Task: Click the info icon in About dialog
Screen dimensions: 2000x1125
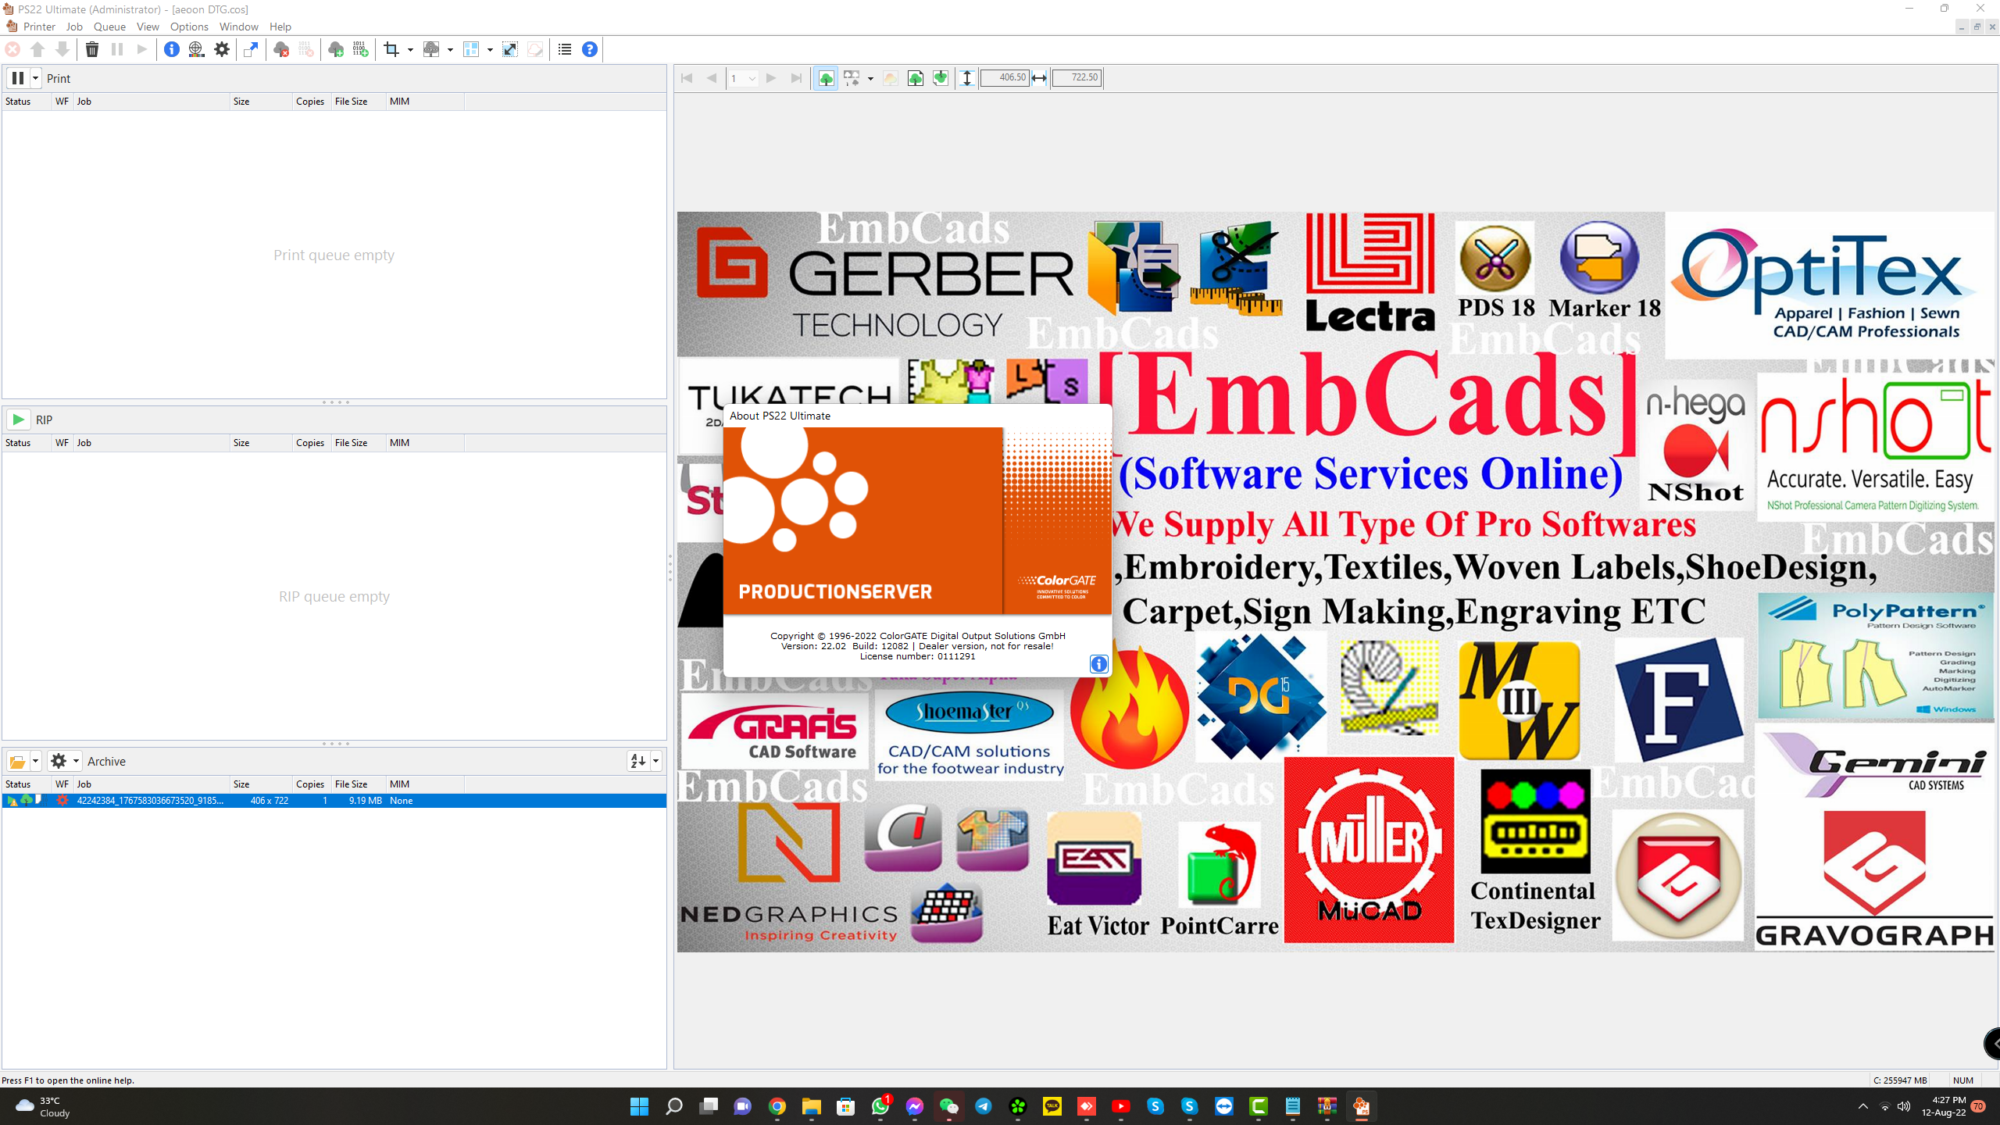Action: pos(1098,664)
